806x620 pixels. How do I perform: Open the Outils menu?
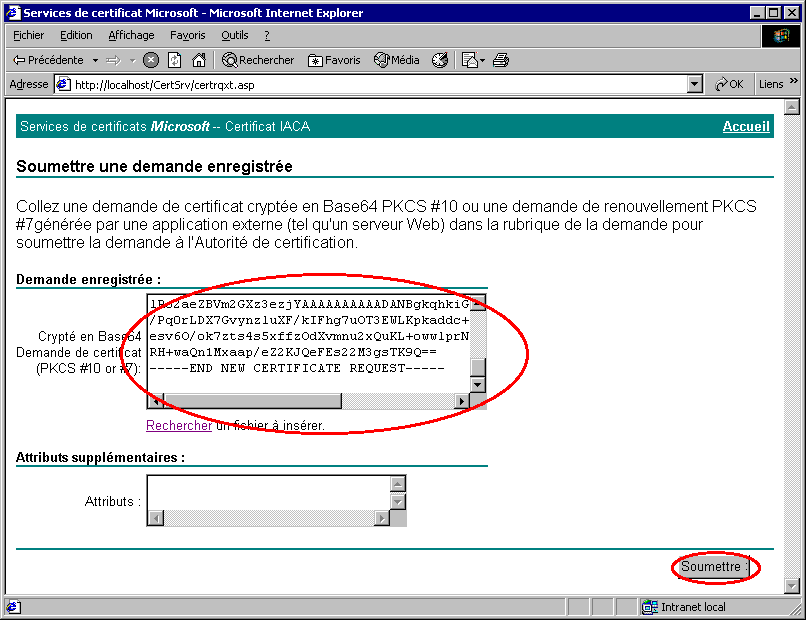pos(235,35)
